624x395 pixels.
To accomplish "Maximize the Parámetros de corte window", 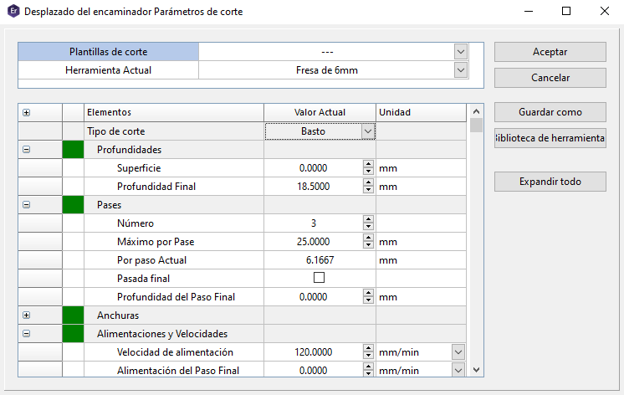I will pyautogui.click(x=566, y=11).
